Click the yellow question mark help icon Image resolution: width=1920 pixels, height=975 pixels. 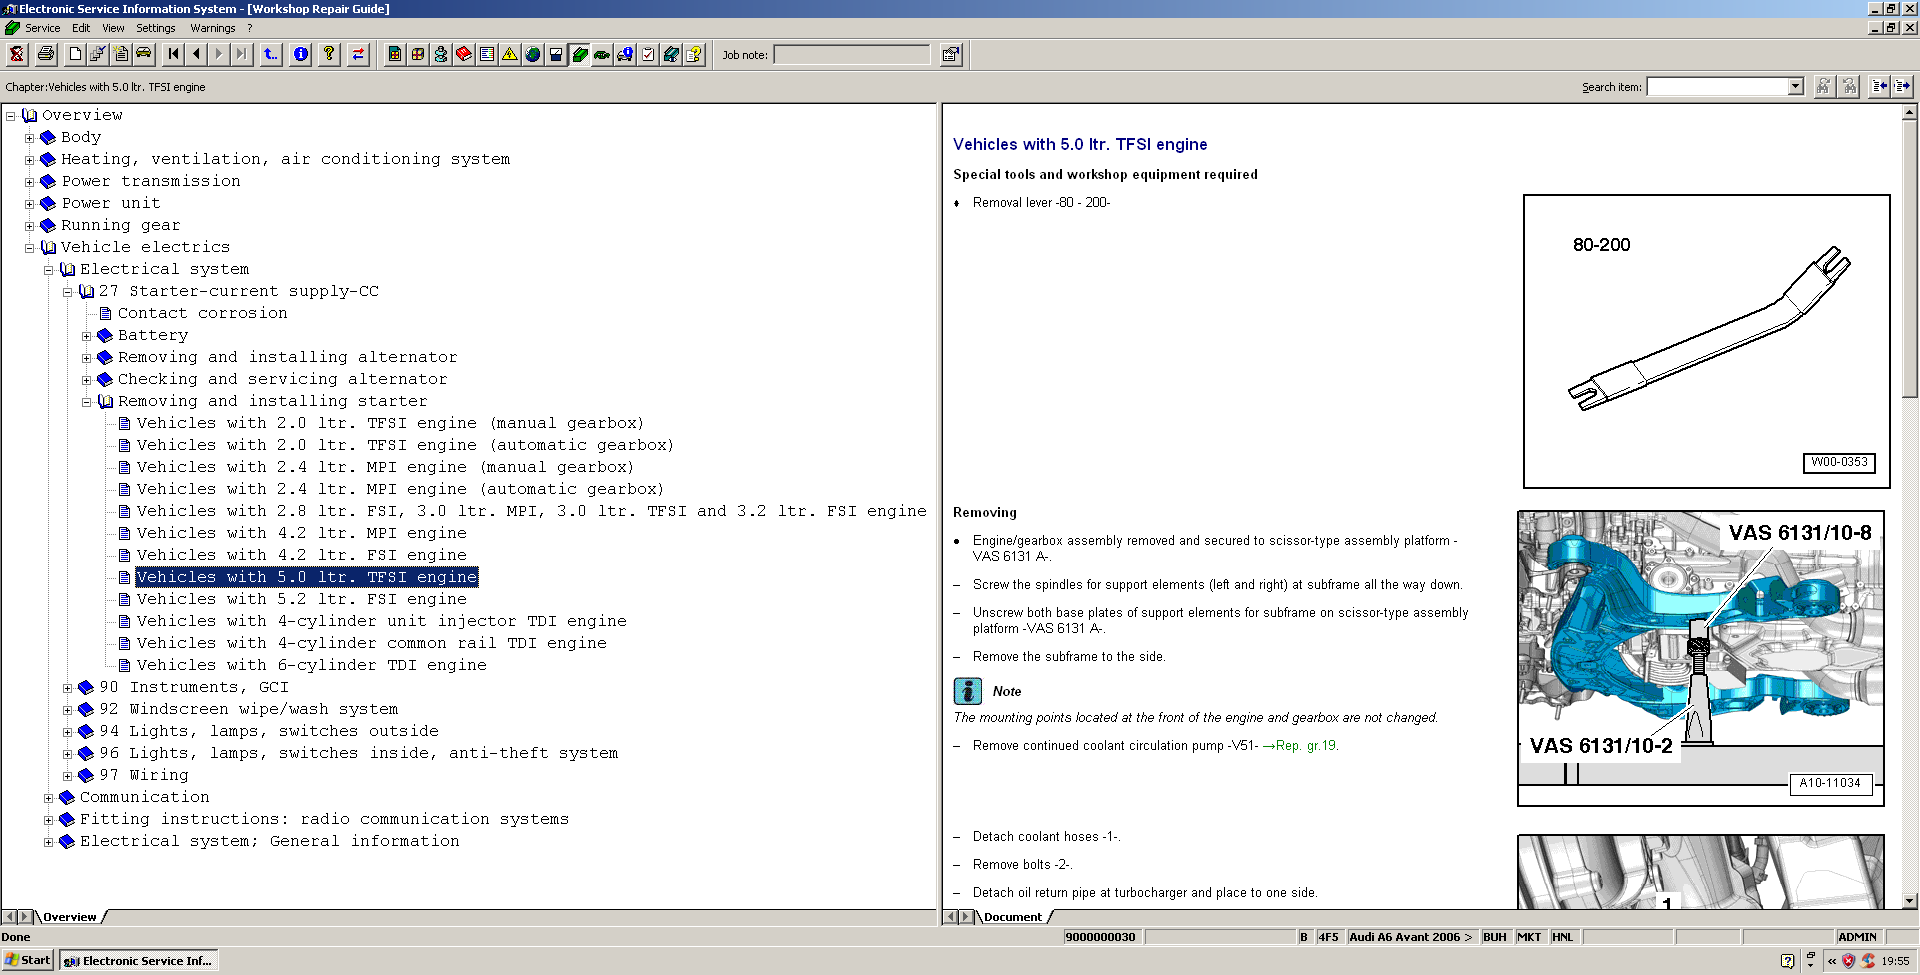click(x=329, y=55)
